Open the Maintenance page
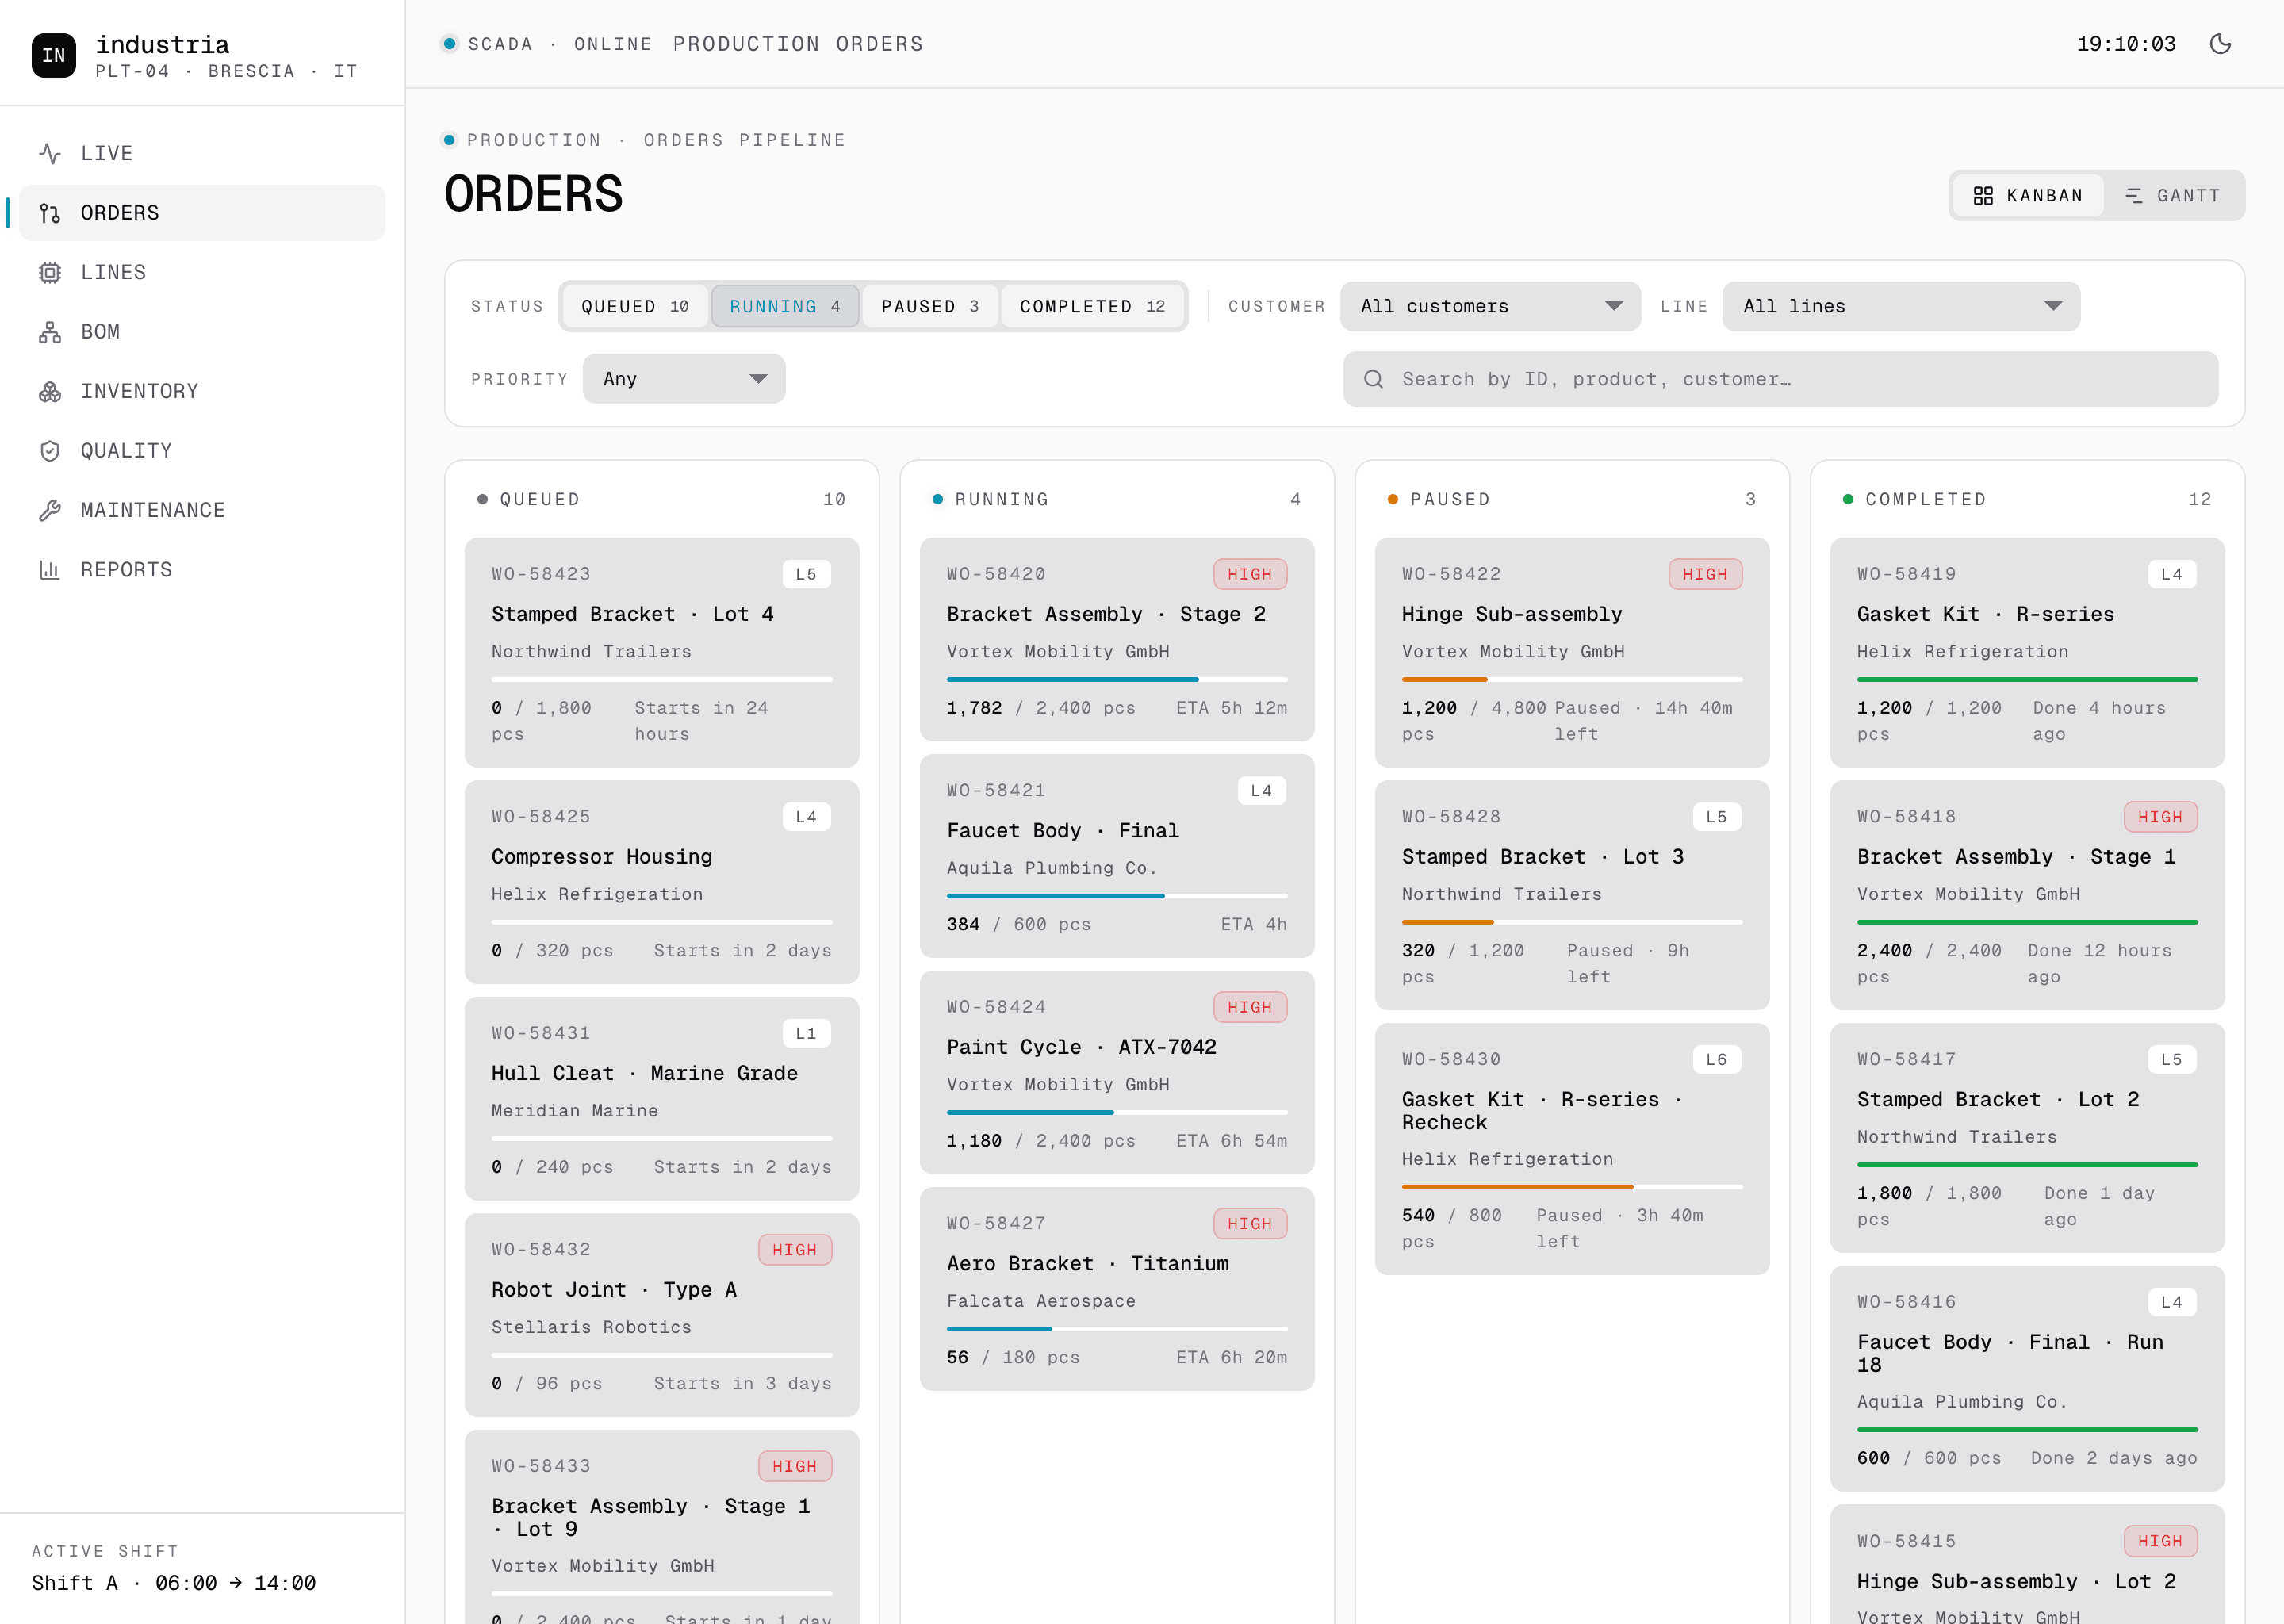The image size is (2284, 1624). pos(202,510)
